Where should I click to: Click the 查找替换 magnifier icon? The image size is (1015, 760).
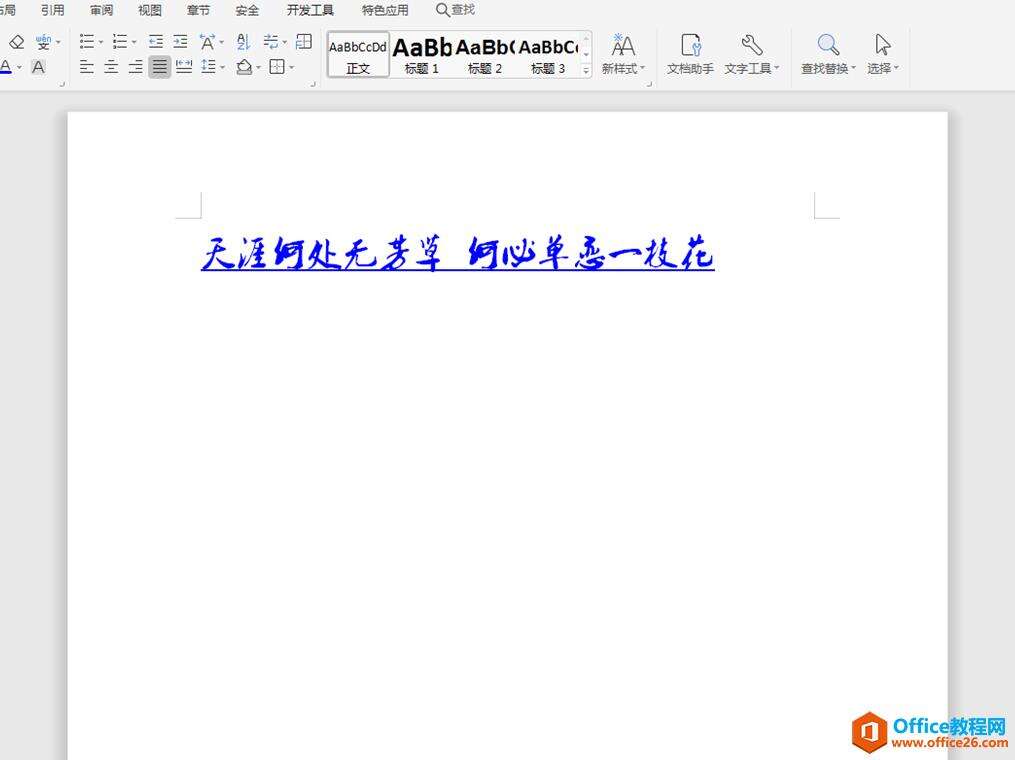(x=827, y=45)
